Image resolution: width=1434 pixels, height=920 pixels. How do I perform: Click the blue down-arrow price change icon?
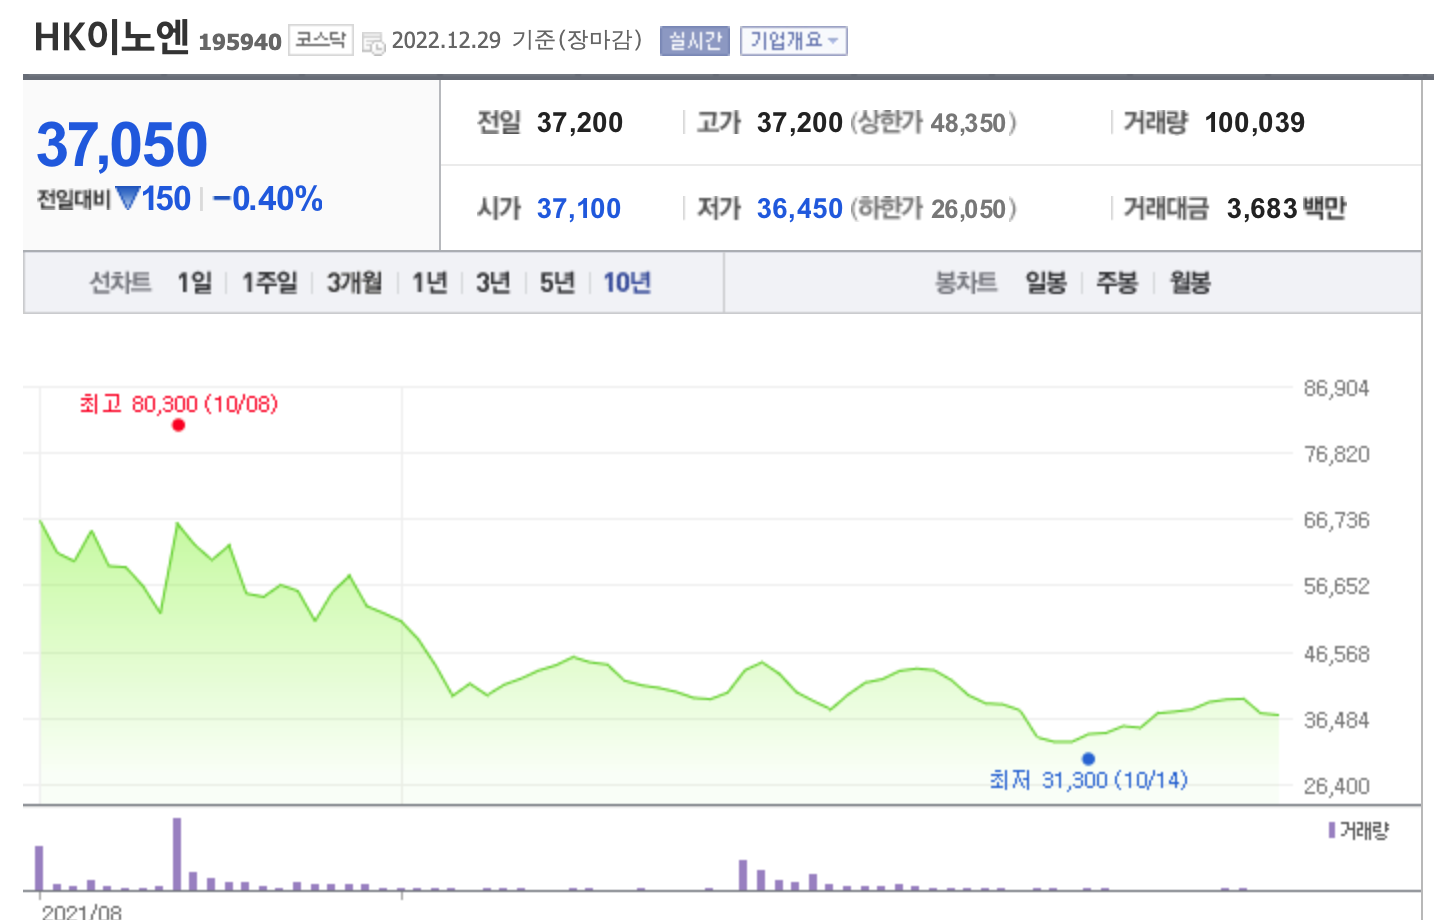[128, 198]
